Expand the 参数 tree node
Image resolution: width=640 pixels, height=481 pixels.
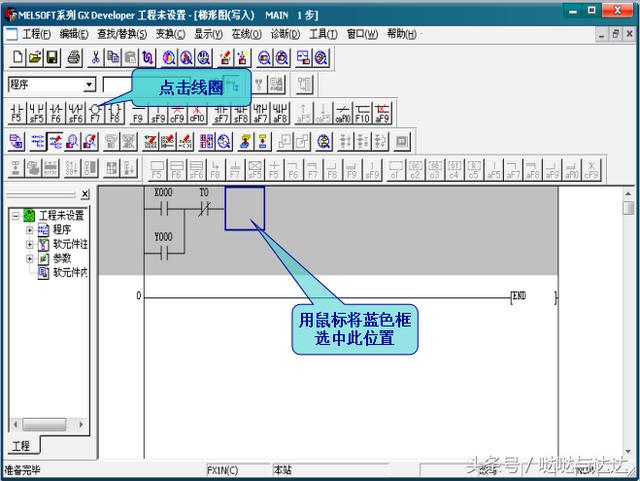pos(29,258)
